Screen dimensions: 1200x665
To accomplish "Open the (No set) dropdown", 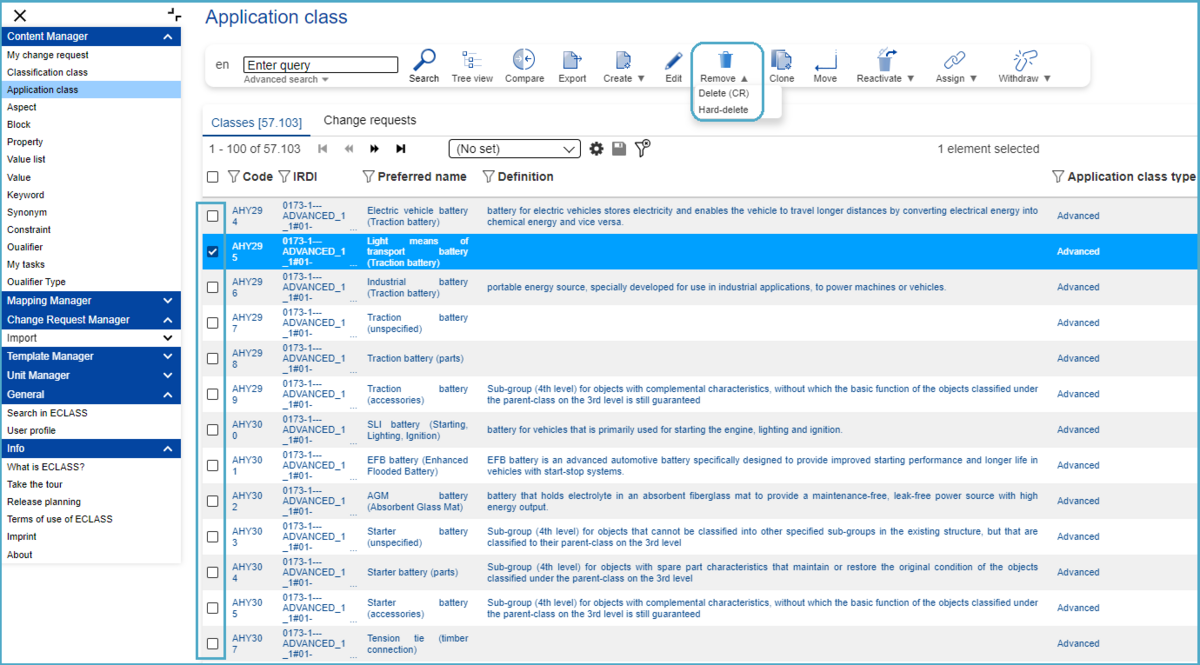I will (x=514, y=149).
